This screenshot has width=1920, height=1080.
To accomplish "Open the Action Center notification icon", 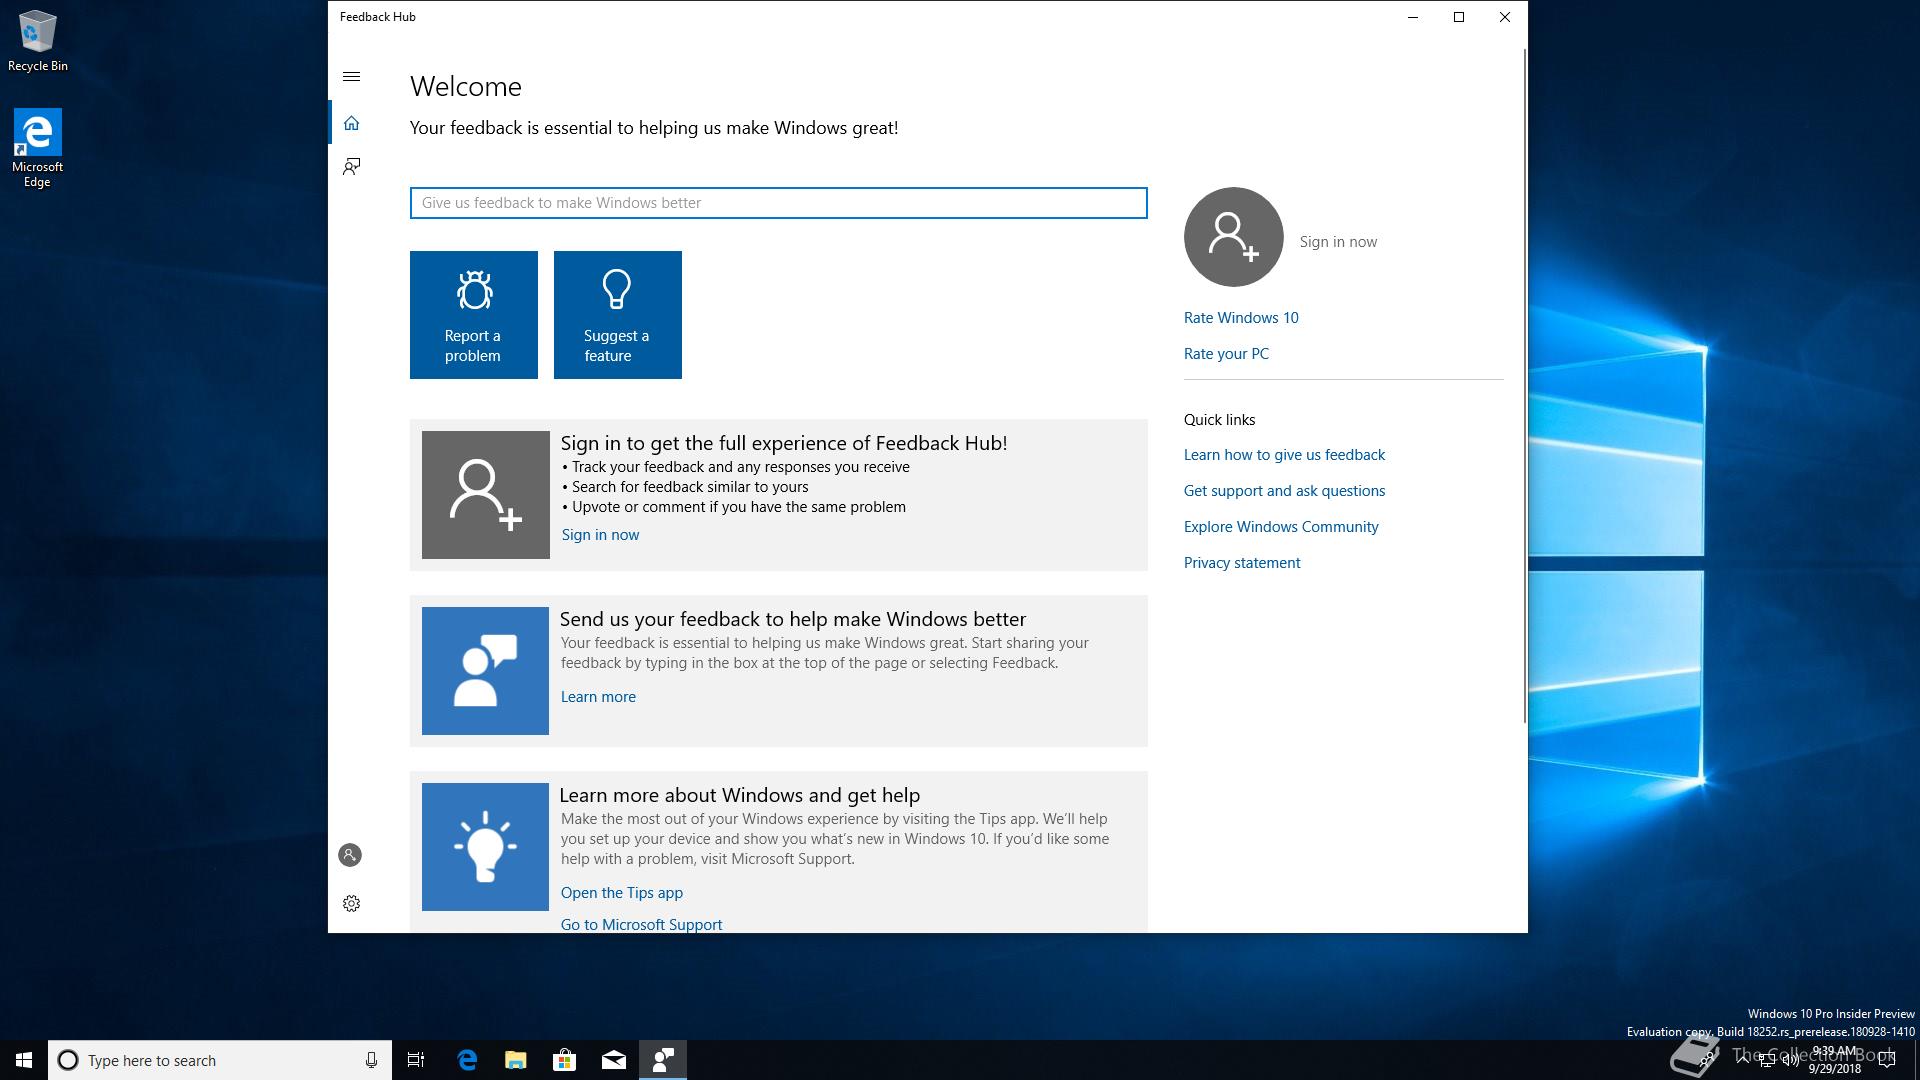I will 1887,1060.
